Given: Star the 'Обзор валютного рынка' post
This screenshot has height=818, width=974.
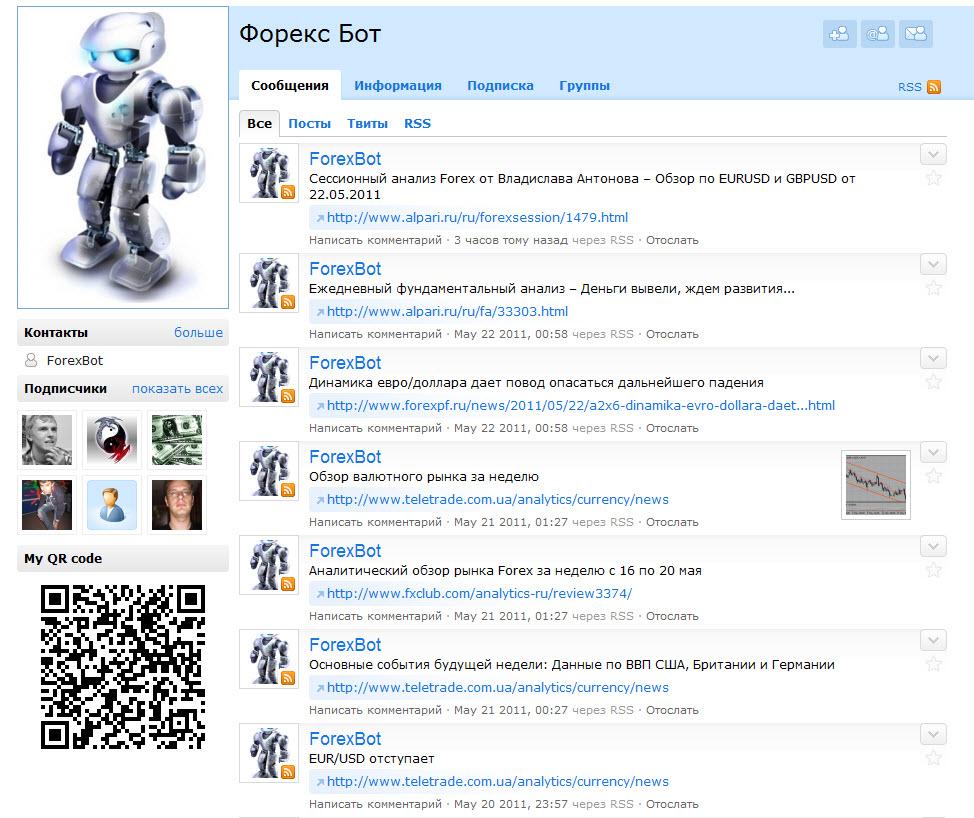Looking at the screenshot, I should (933, 476).
